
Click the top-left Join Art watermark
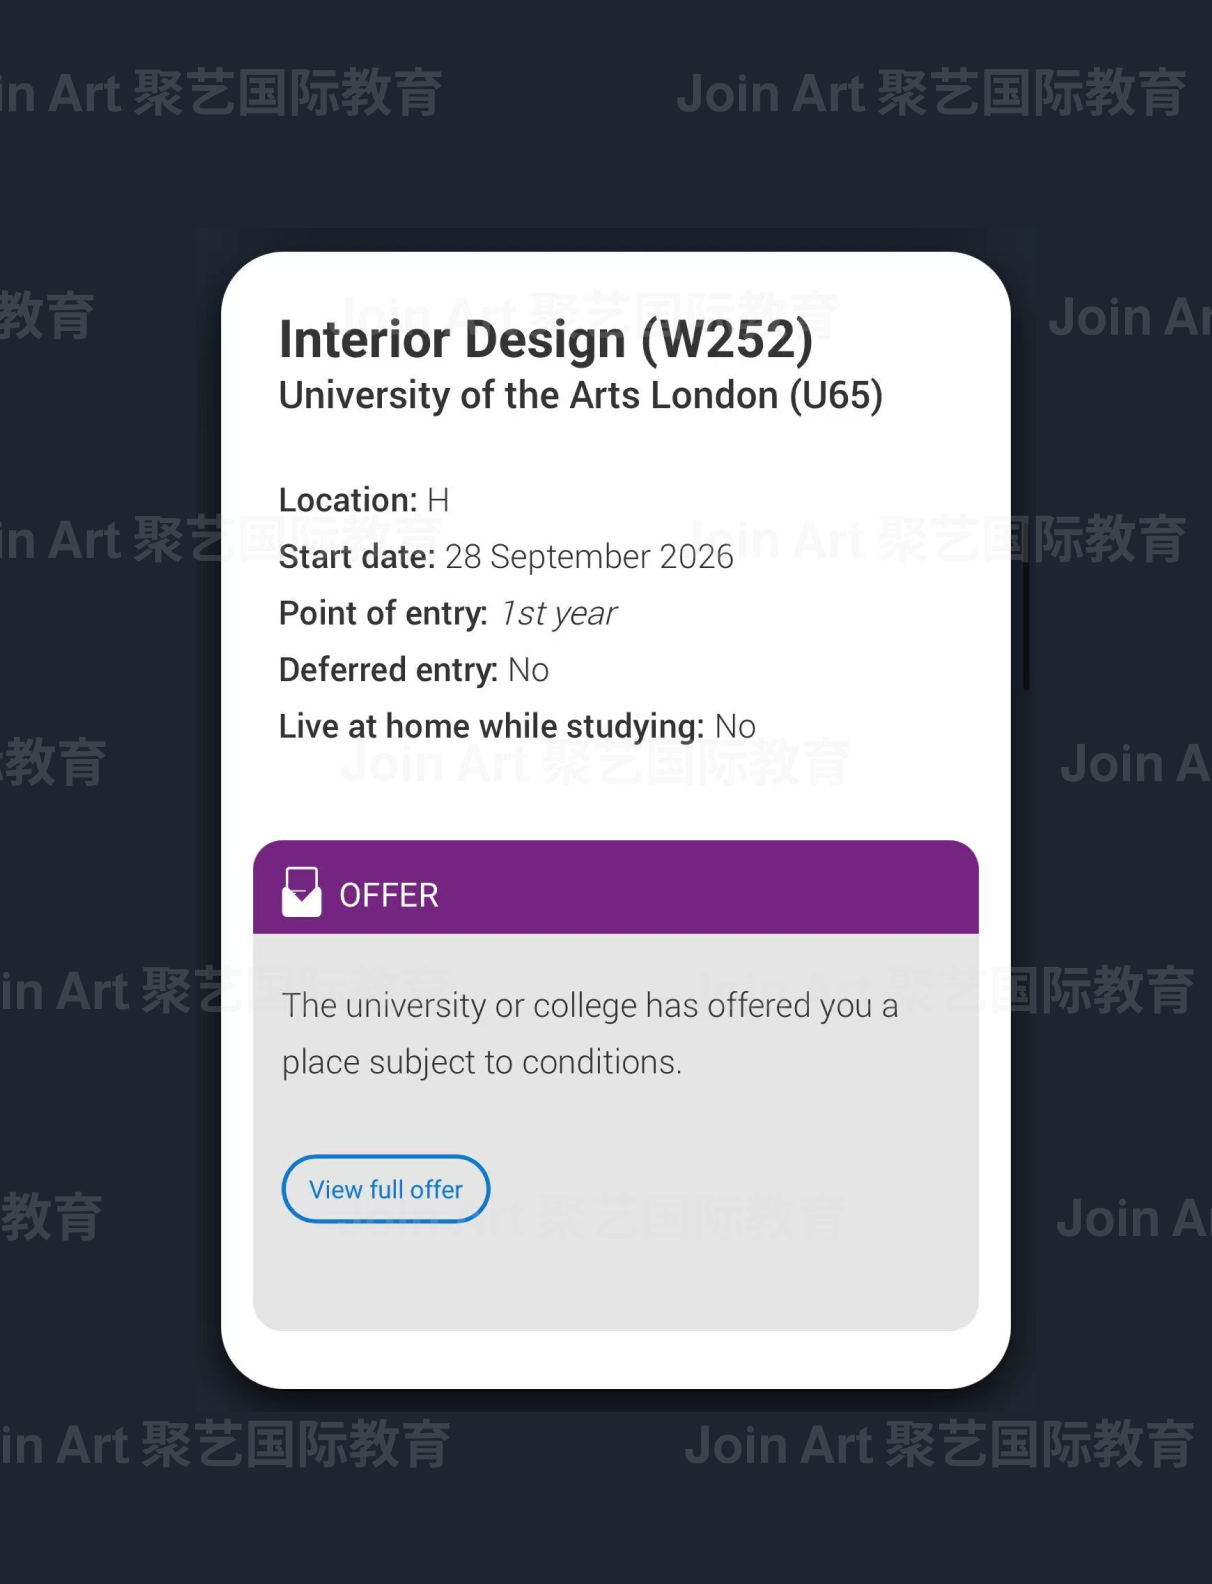pos(220,94)
